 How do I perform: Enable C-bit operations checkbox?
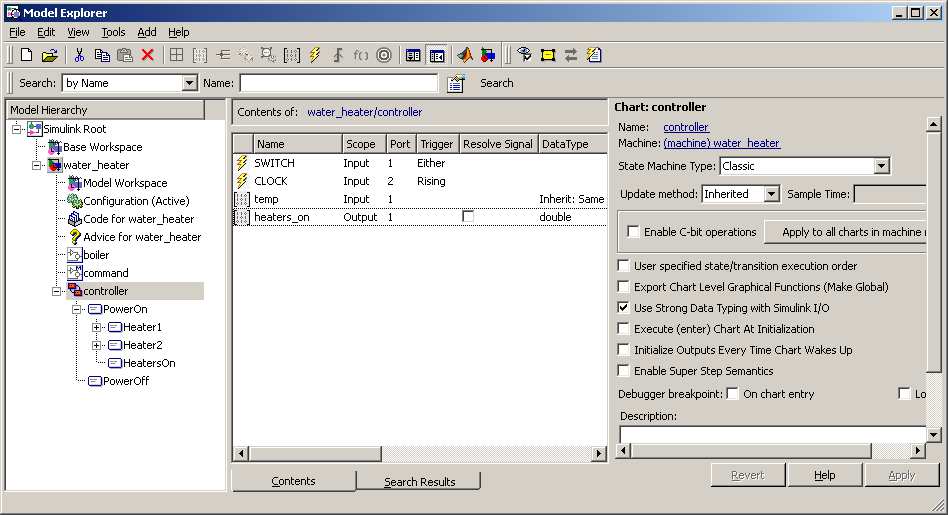click(x=633, y=232)
